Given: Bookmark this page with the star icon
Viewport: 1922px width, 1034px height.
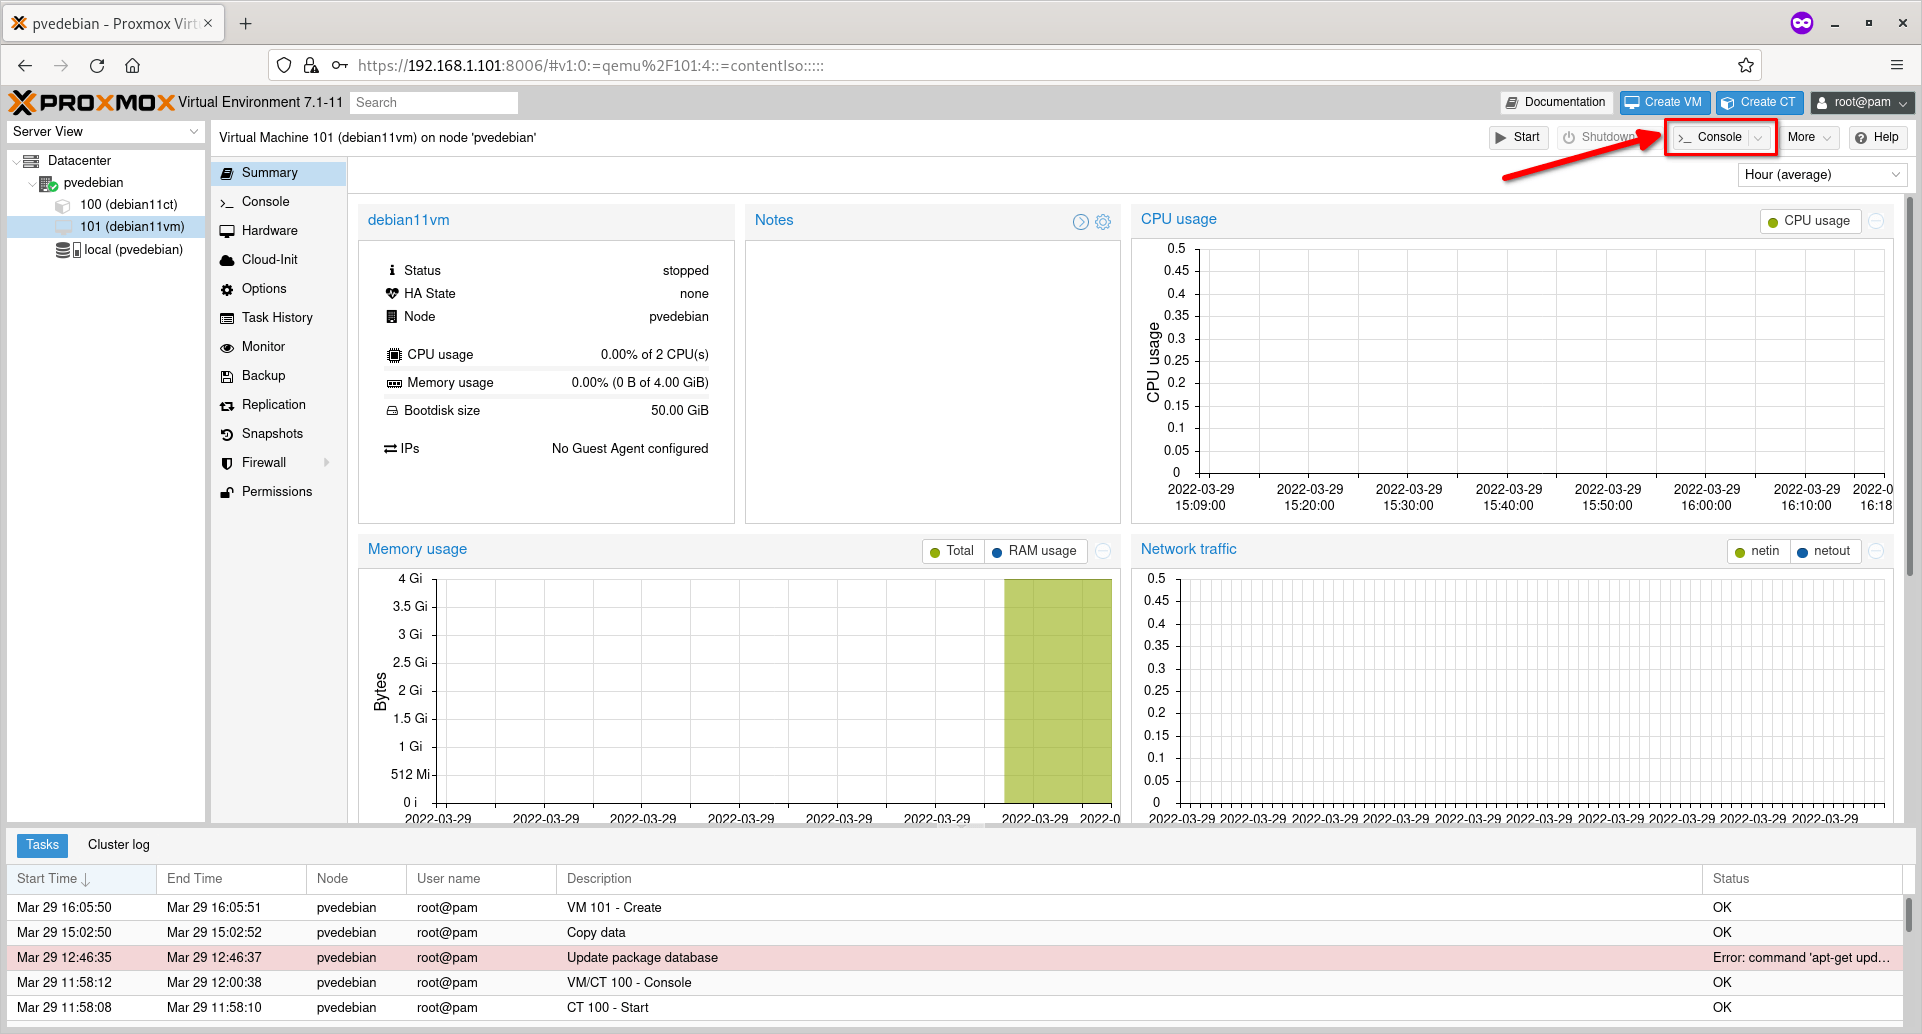Looking at the screenshot, I should (1746, 66).
